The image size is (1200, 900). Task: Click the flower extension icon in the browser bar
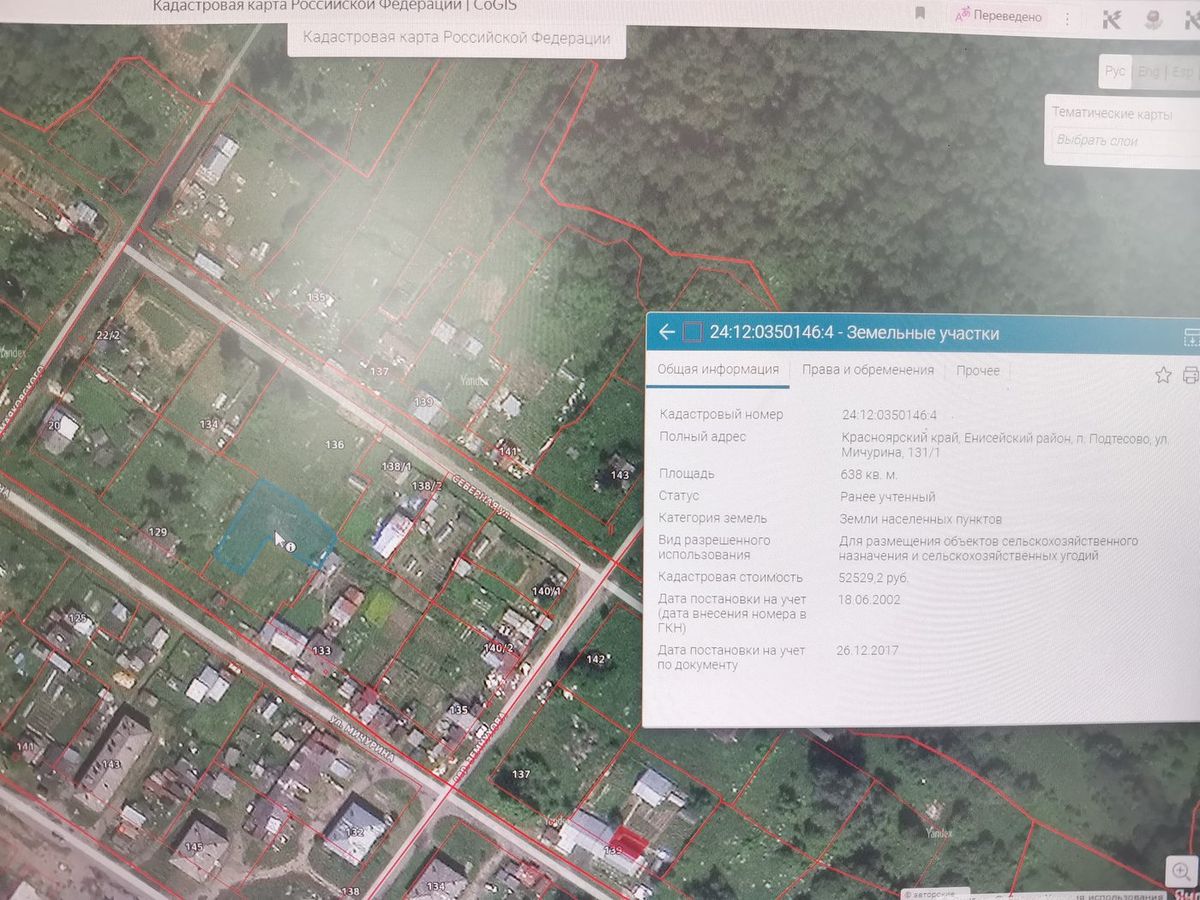[x=1152, y=18]
